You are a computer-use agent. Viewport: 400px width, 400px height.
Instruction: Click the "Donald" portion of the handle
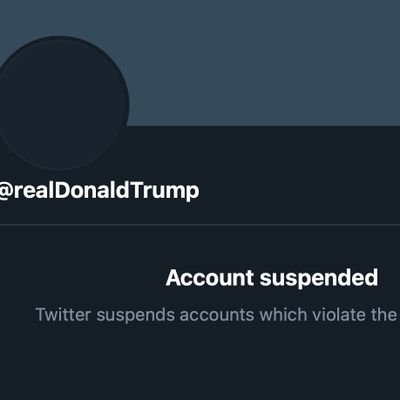(91, 190)
